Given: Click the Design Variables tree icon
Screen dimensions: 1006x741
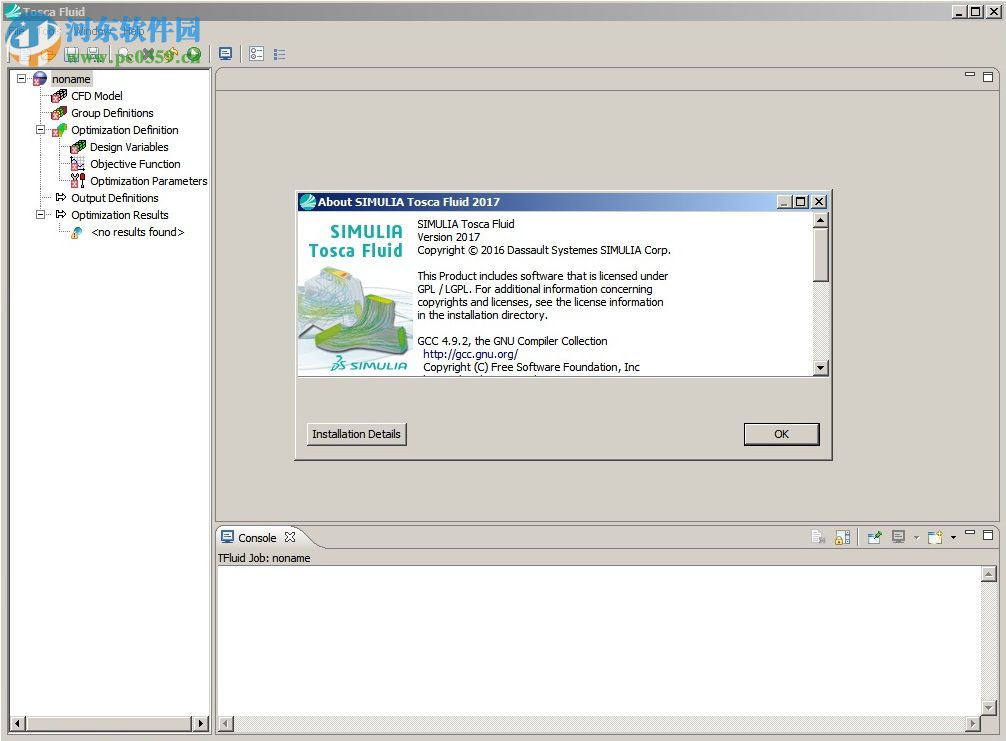Looking at the screenshot, I should pyautogui.click(x=78, y=147).
